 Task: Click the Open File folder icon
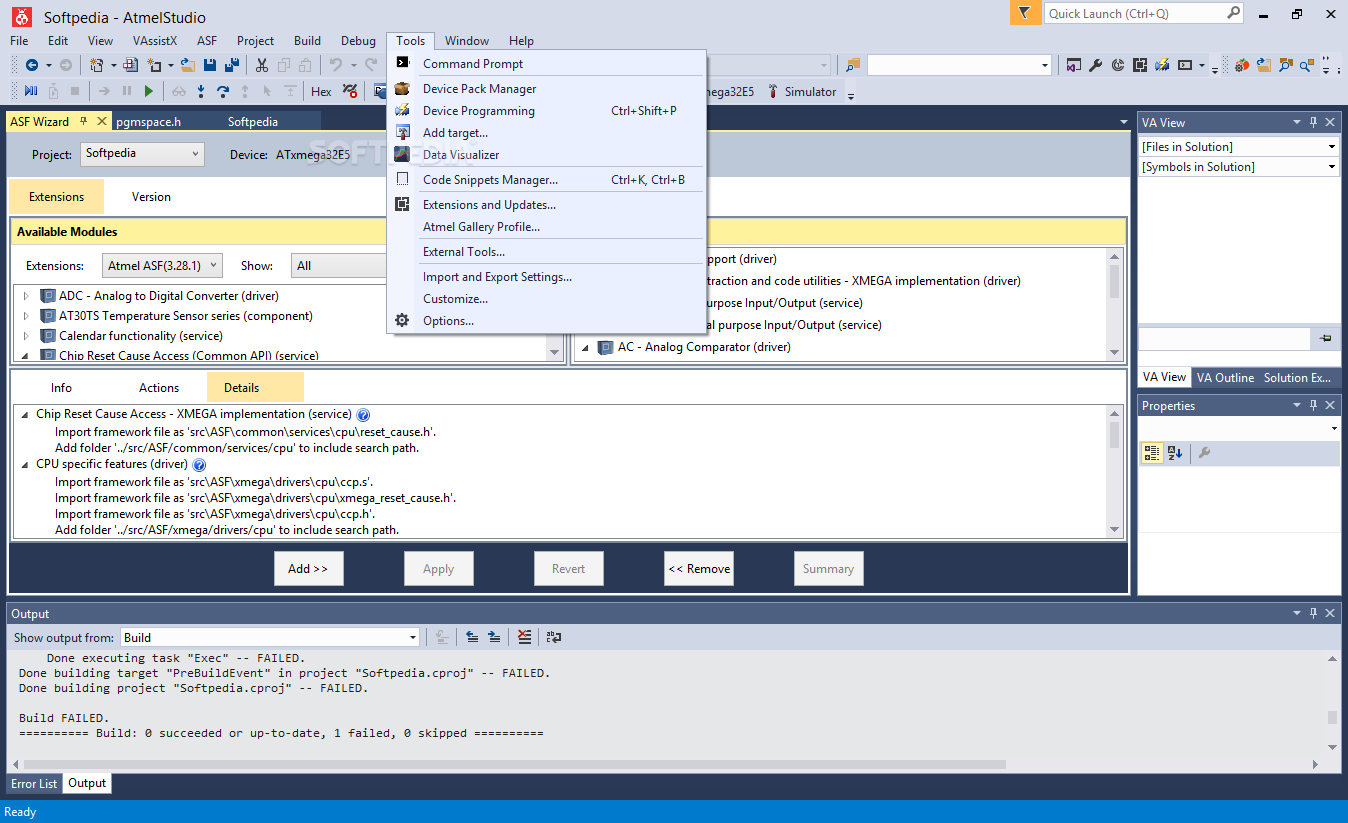(188, 65)
